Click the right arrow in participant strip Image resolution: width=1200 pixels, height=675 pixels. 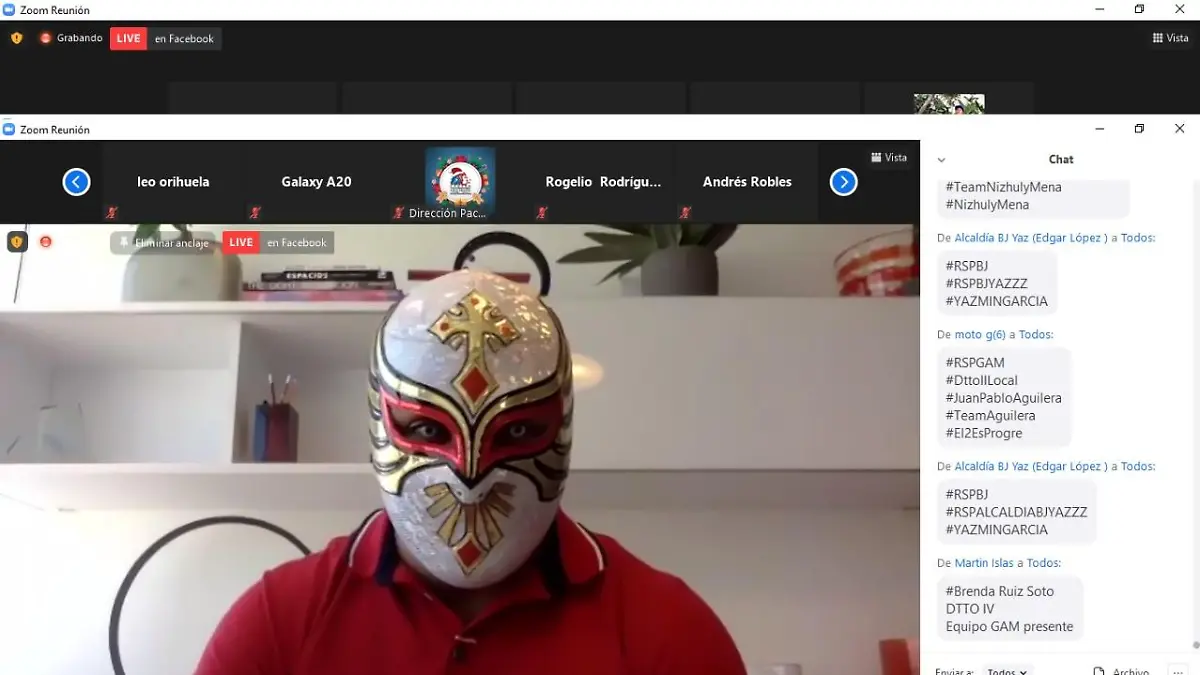pos(844,182)
